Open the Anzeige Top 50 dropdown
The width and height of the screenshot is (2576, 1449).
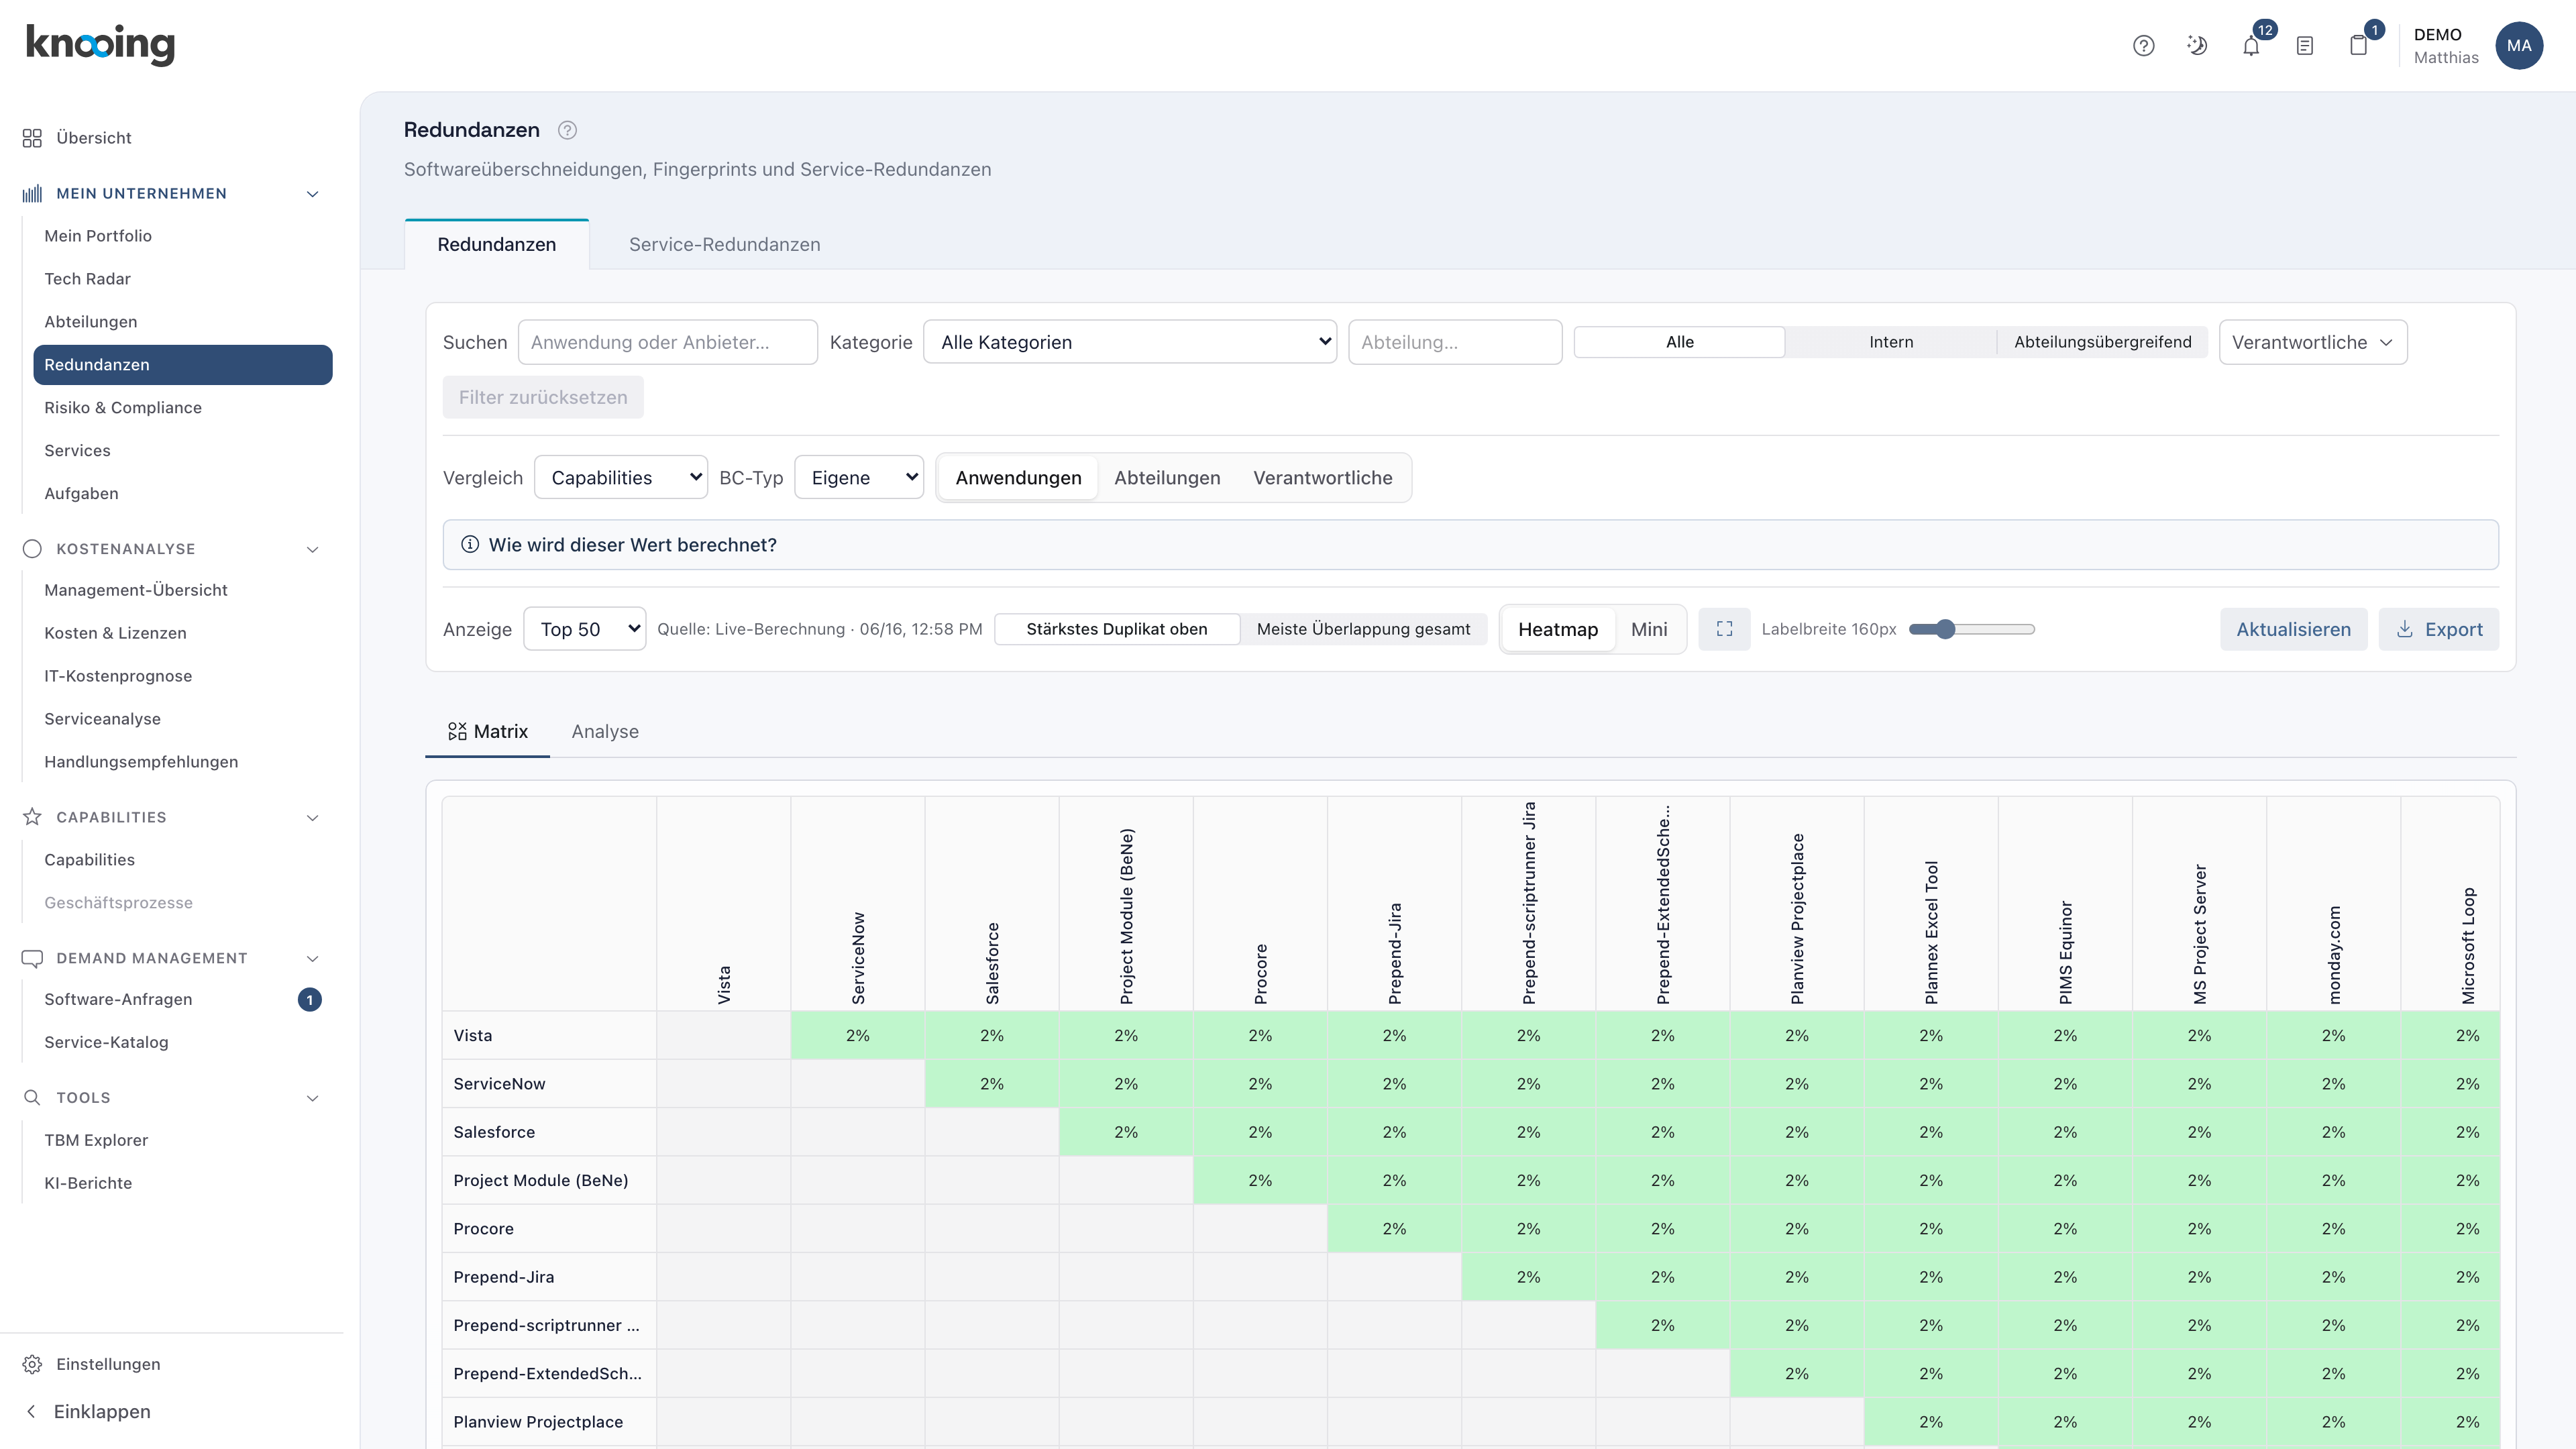[585, 629]
